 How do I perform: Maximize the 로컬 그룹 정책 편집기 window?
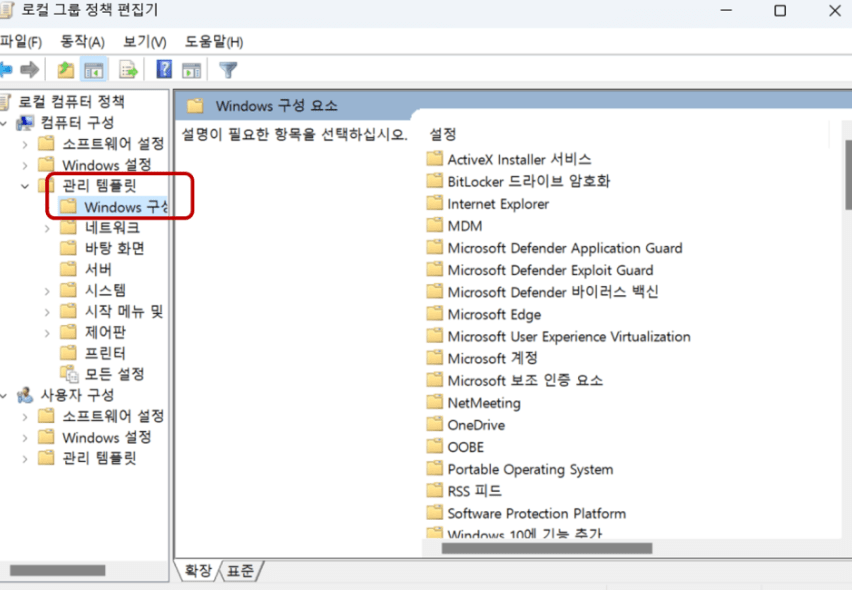(780, 10)
